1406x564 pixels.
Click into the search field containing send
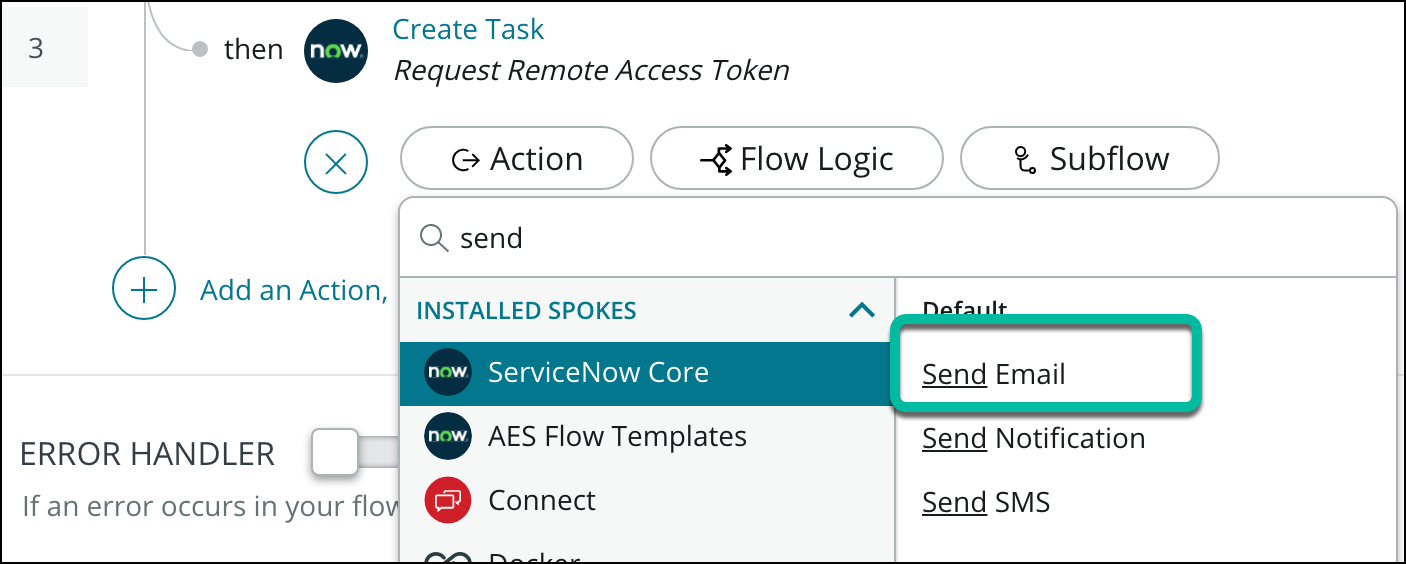click(x=900, y=238)
